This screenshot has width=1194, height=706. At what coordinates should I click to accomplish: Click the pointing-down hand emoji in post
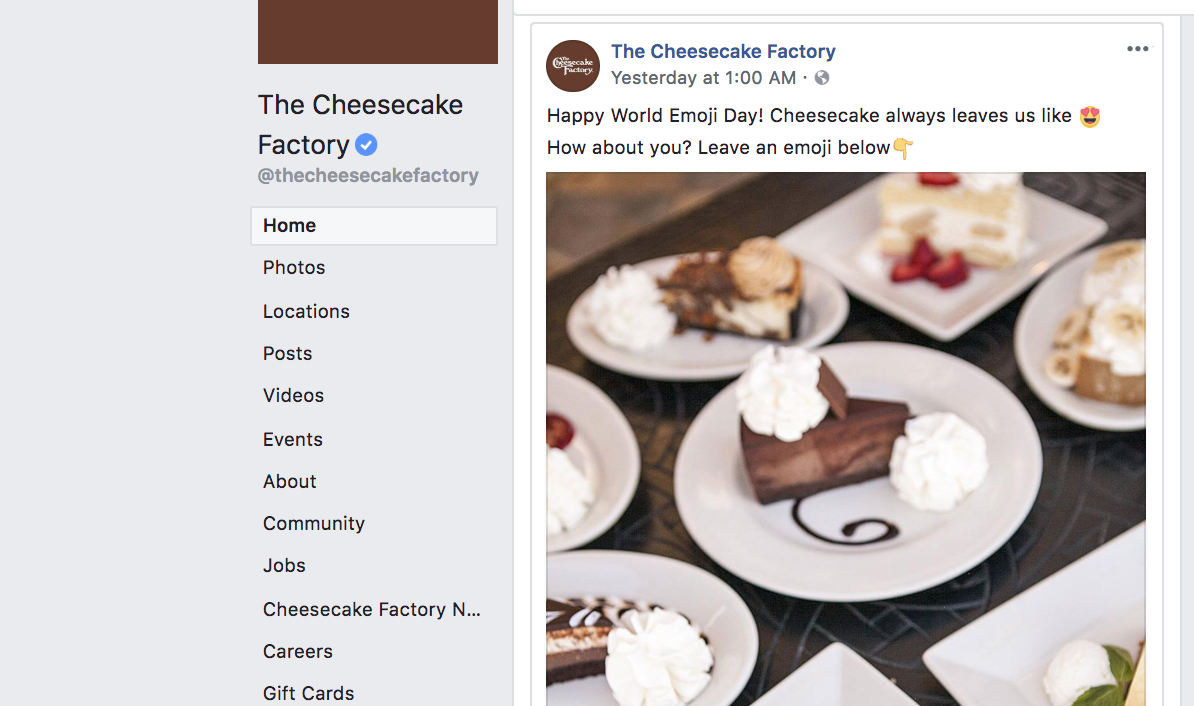[x=903, y=148]
